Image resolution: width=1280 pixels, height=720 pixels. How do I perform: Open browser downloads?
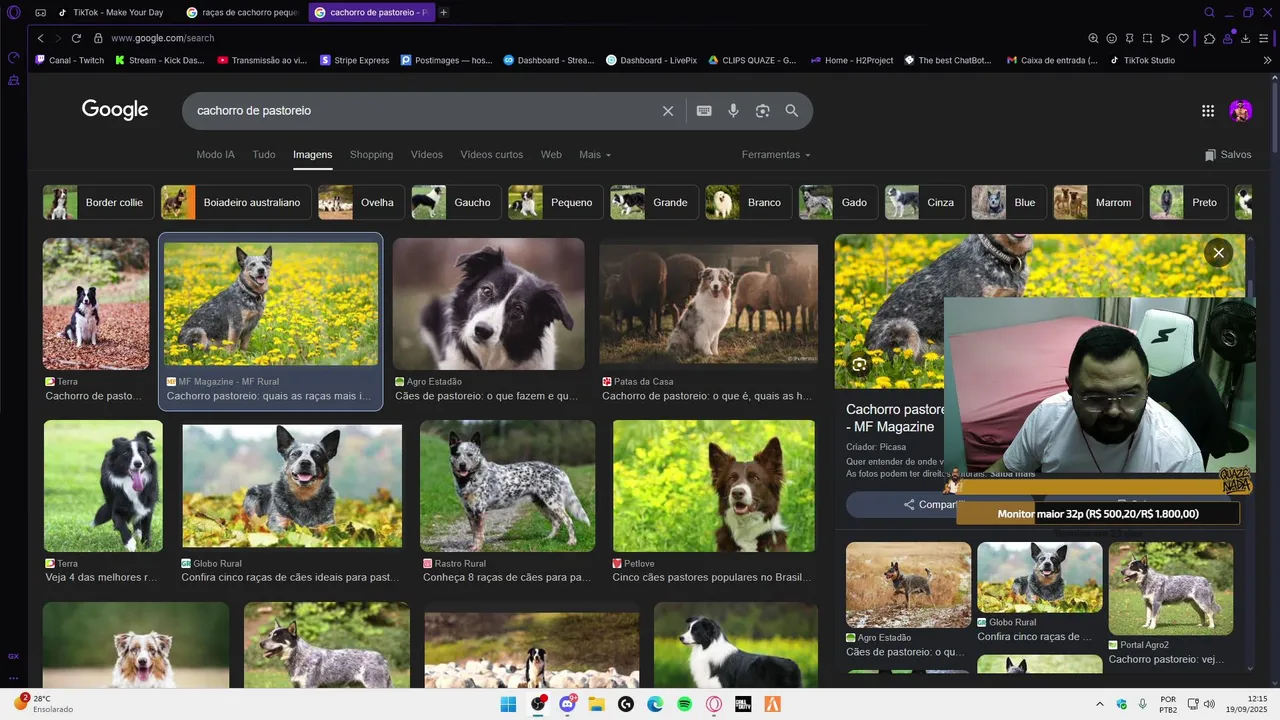point(1245,38)
